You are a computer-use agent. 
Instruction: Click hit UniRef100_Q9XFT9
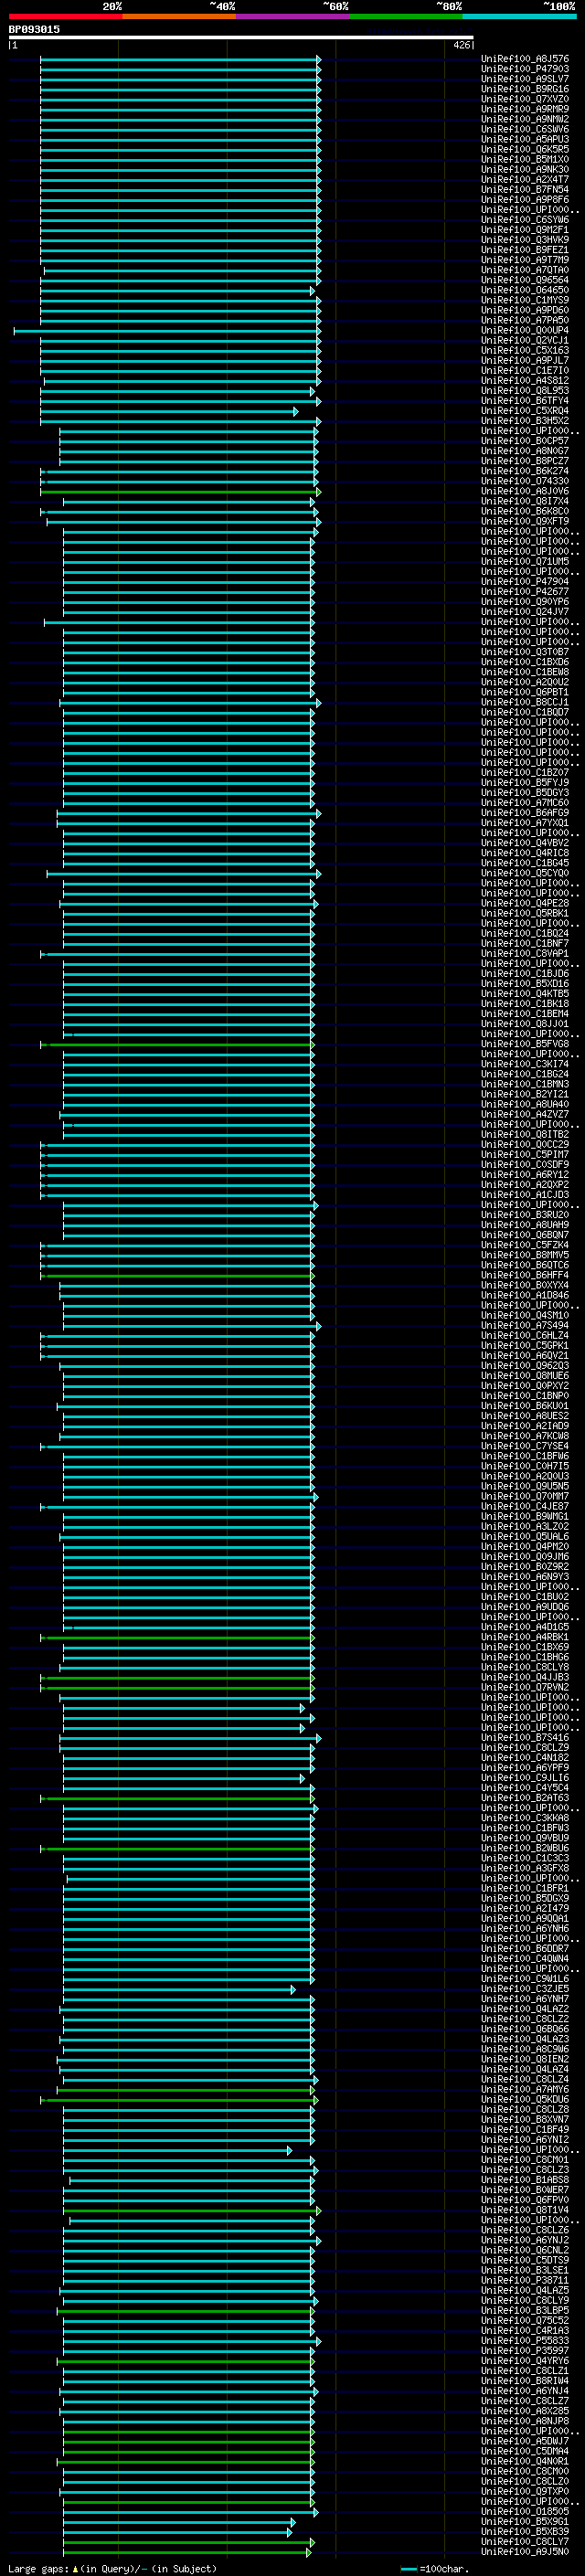(525, 521)
